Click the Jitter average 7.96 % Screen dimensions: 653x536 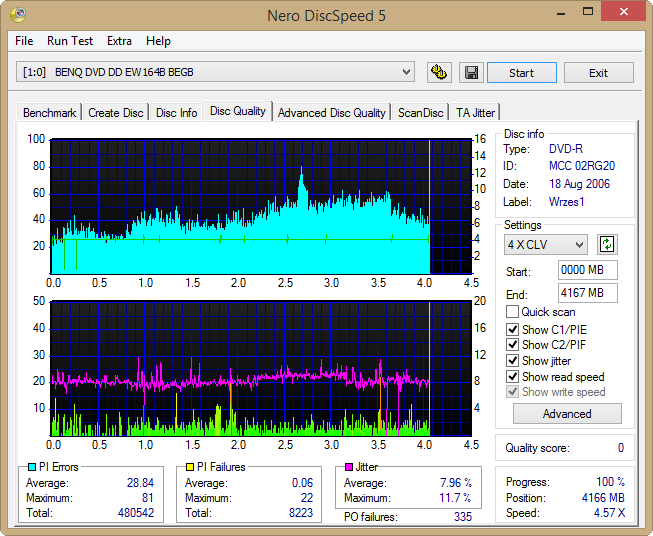coord(456,483)
